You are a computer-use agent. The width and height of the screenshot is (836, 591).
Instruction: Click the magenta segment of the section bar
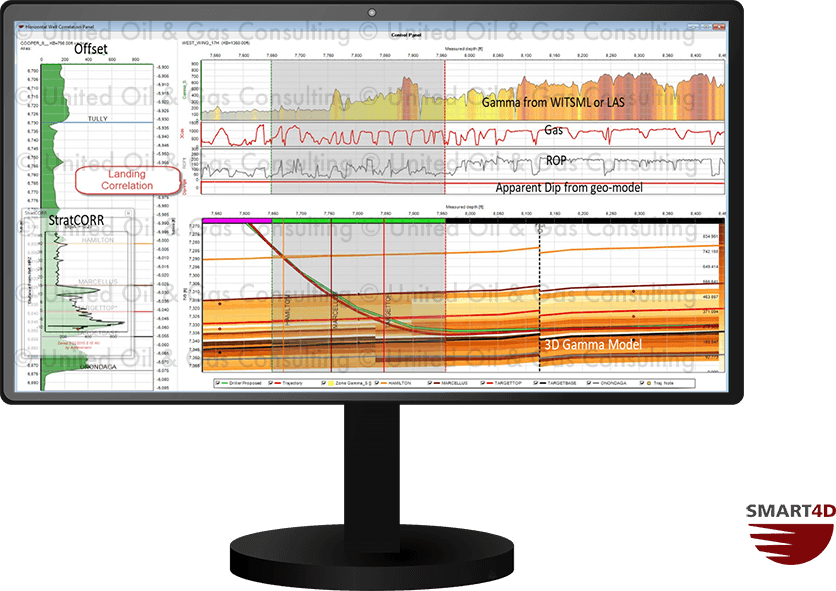[x=235, y=217]
